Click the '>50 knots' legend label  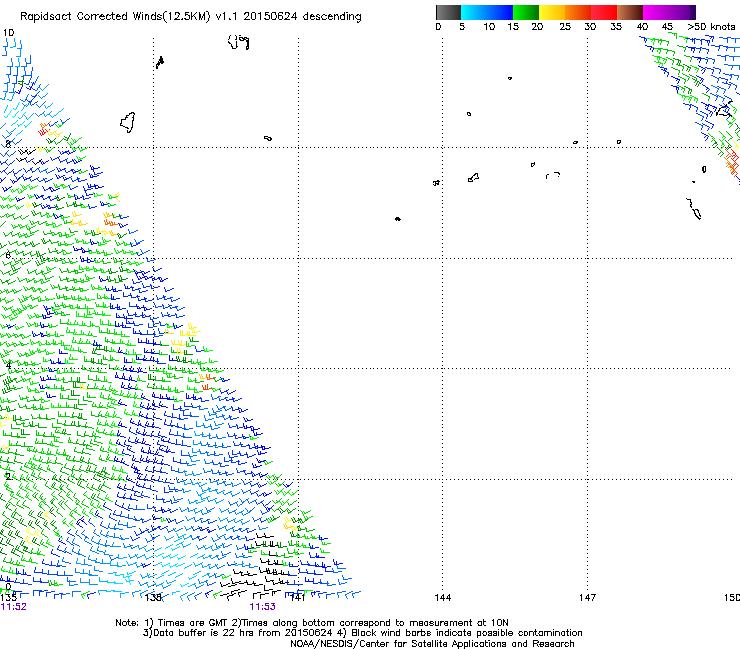coord(711,27)
